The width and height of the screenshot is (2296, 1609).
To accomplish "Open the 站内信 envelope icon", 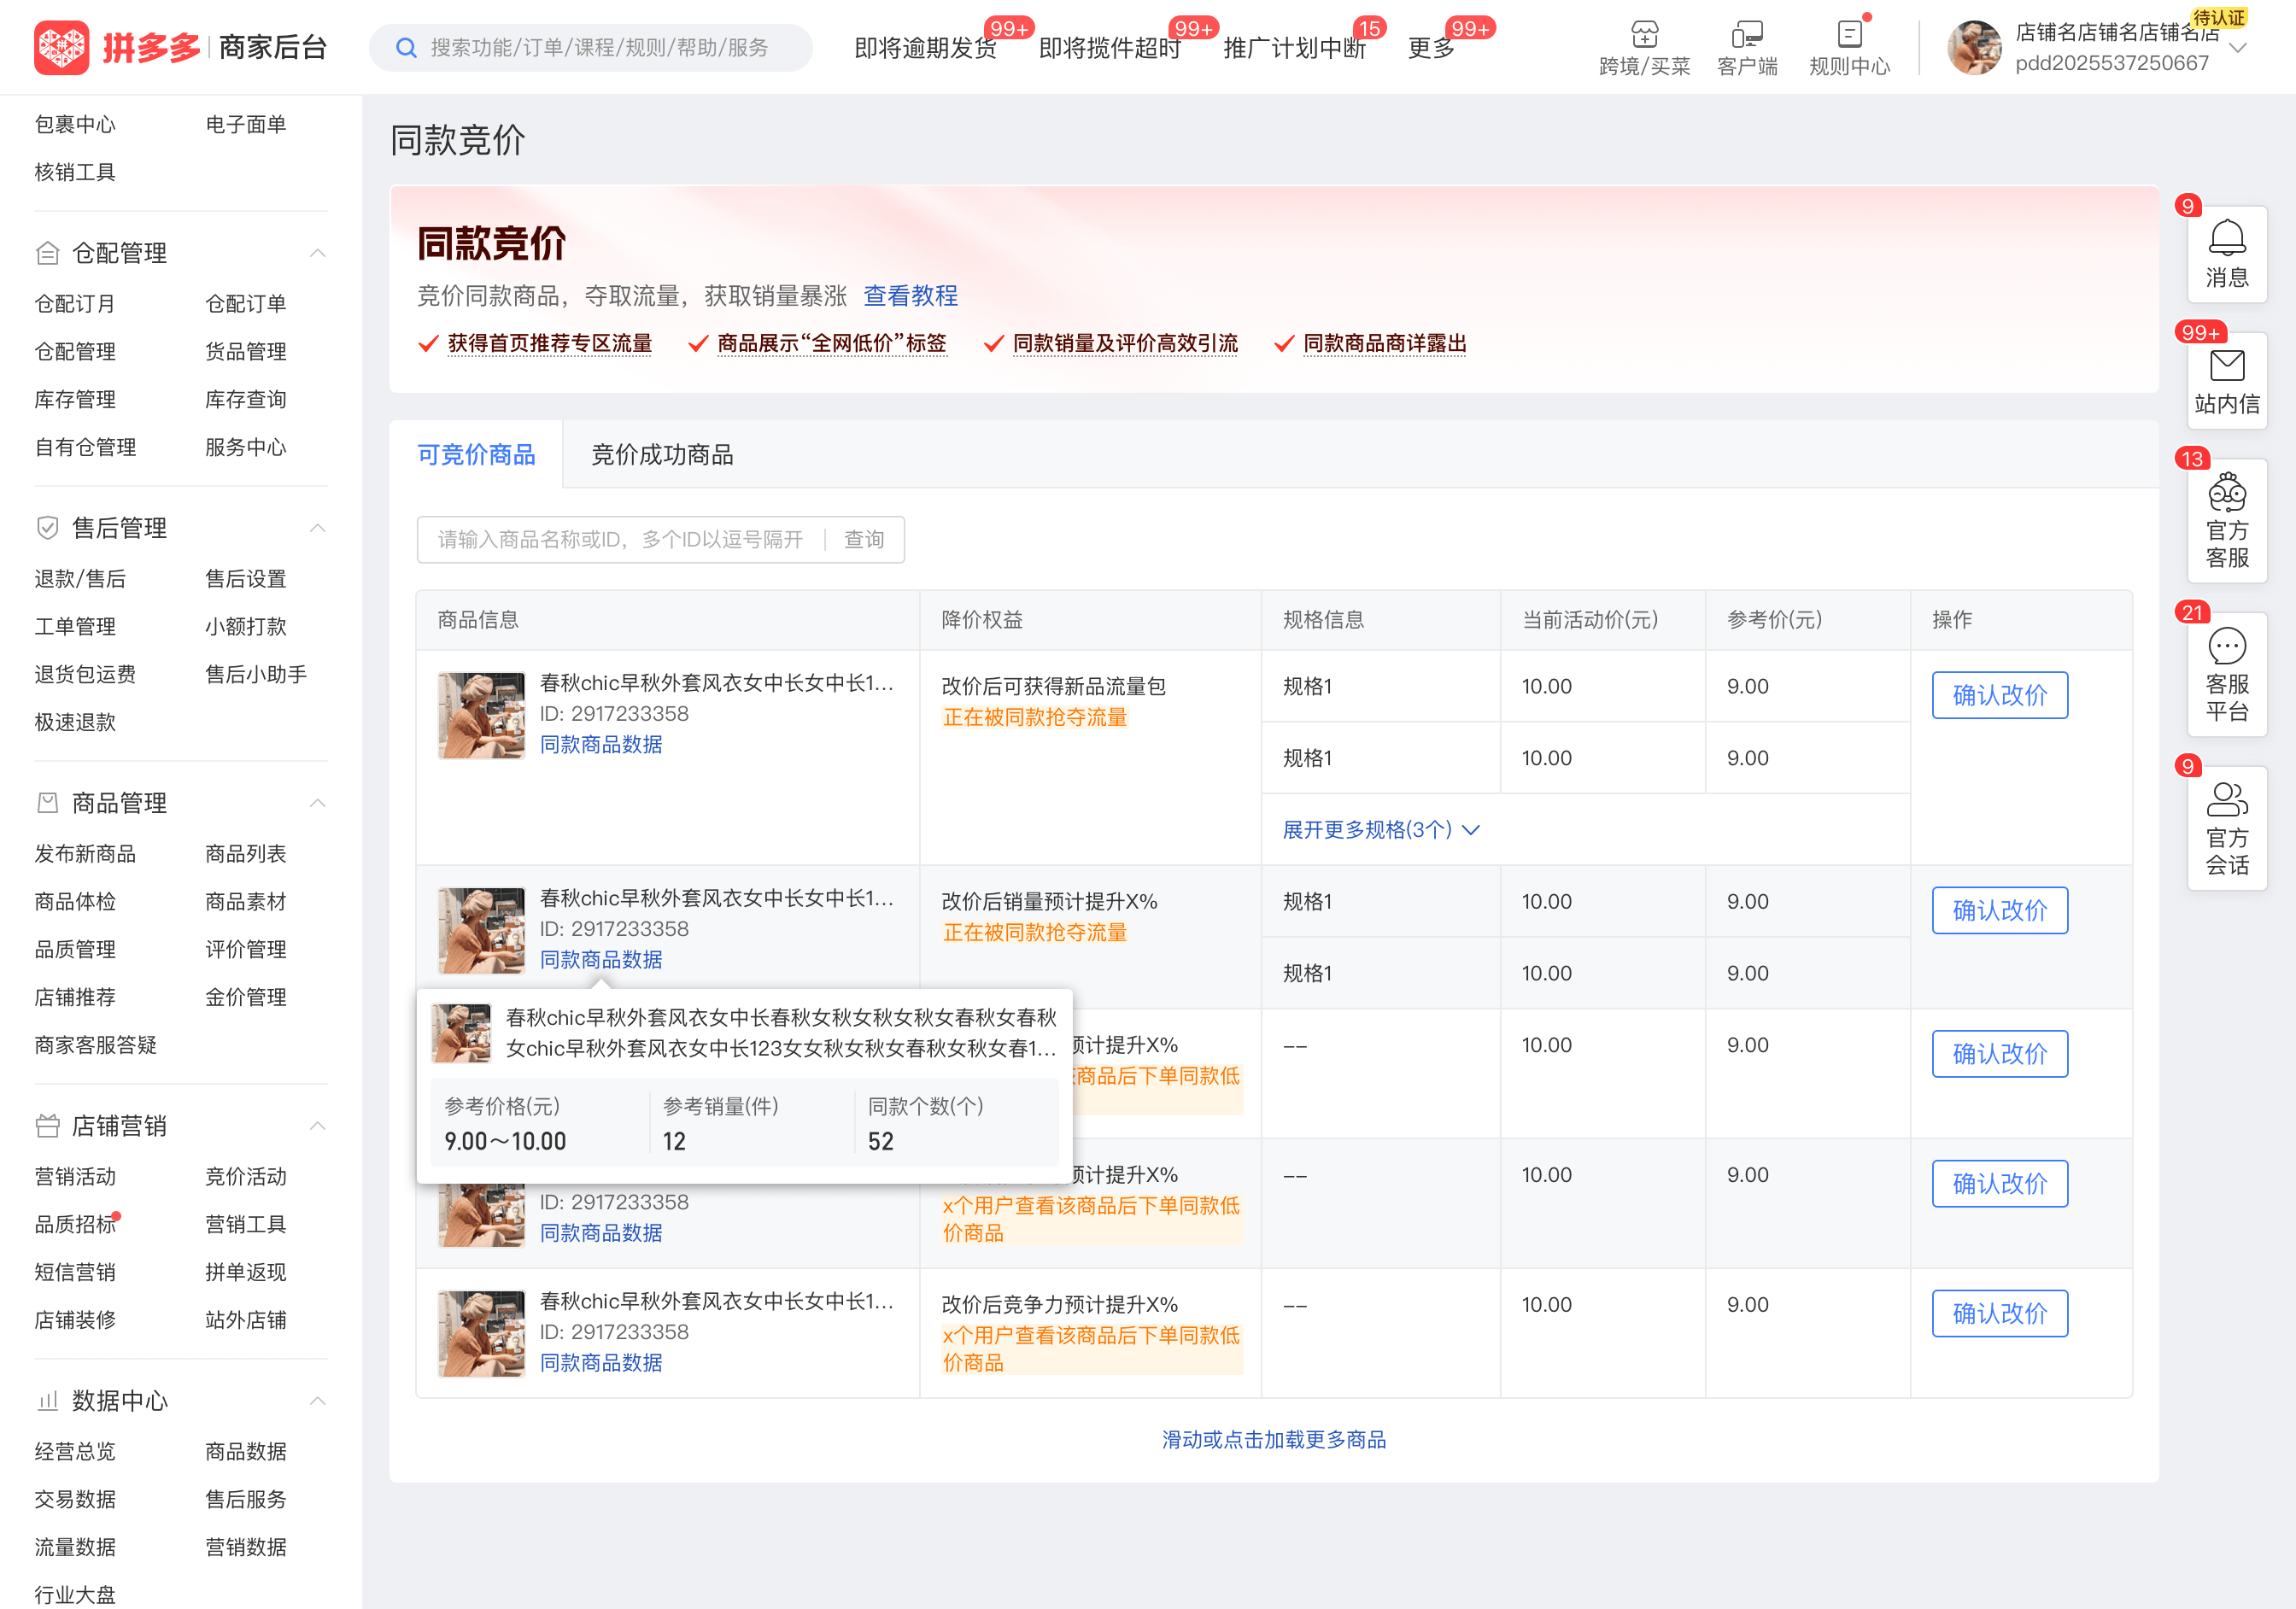I will [2226, 366].
